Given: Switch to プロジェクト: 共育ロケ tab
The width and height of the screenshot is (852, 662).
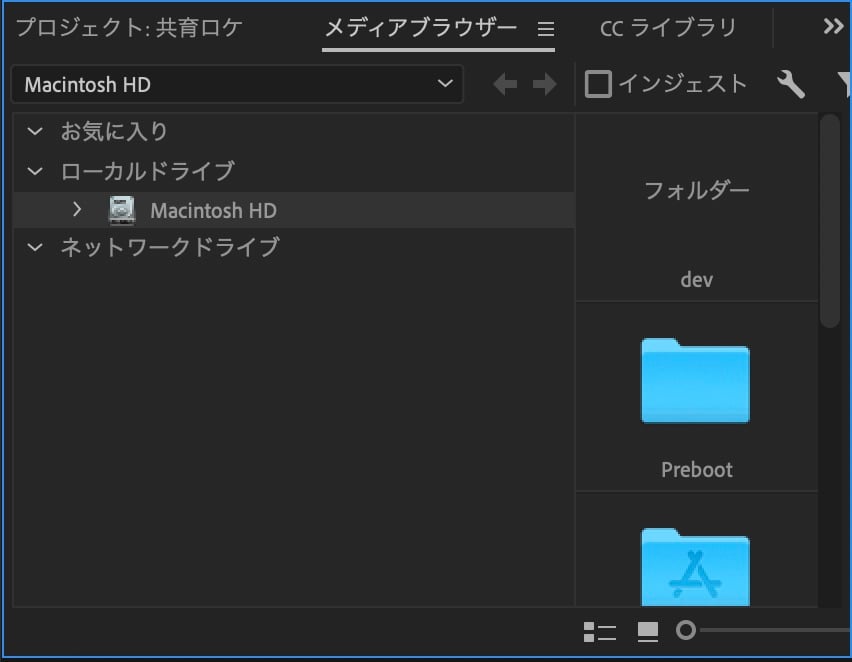Looking at the screenshot, I should (x=129, y=28).
